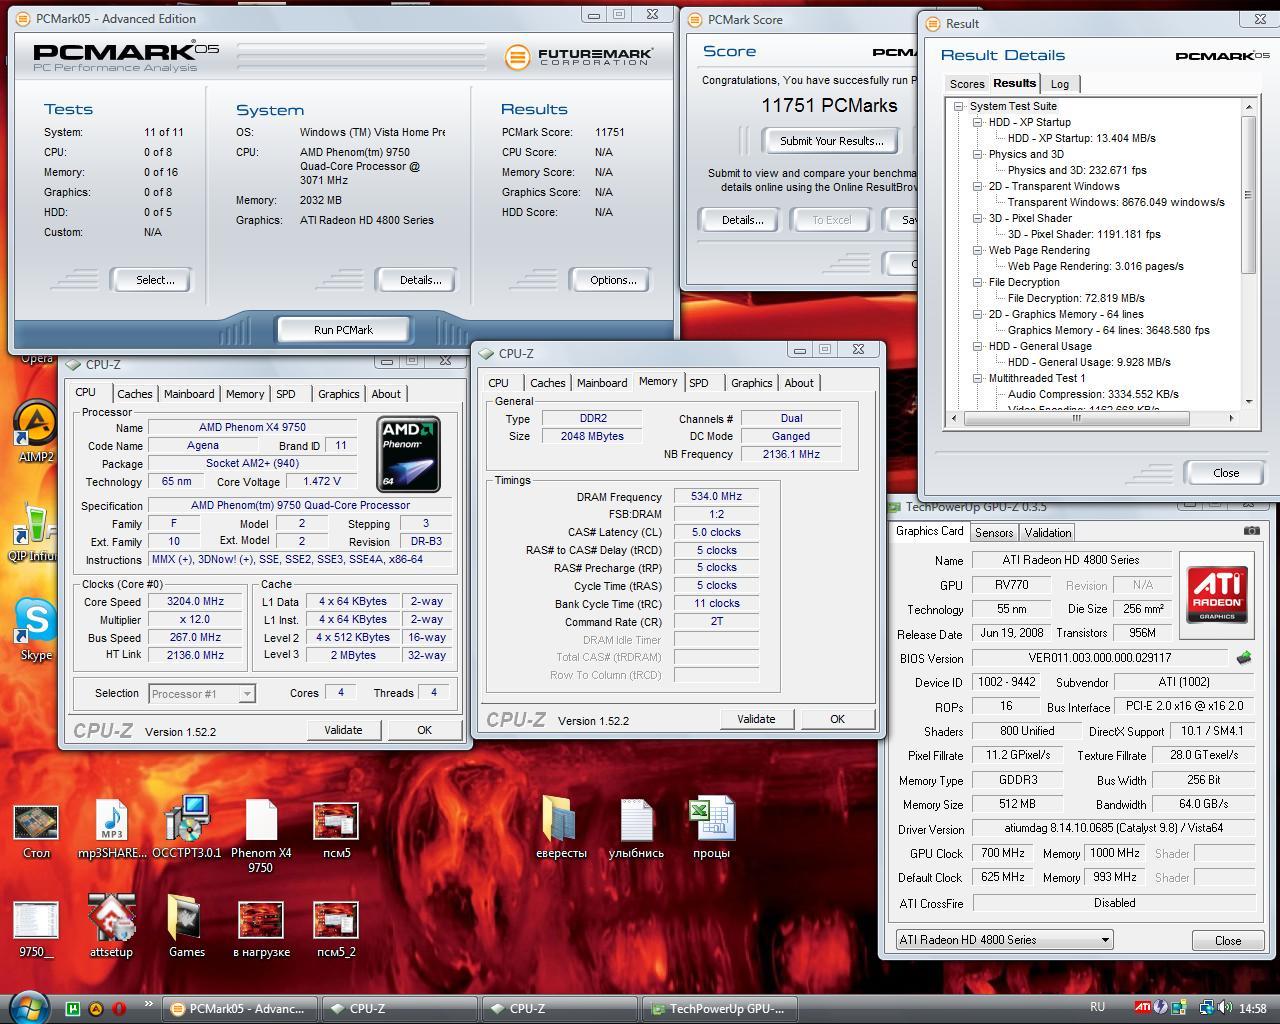
Task: Open the mp3SHARE desktop icon
Action: pos(111,830)
